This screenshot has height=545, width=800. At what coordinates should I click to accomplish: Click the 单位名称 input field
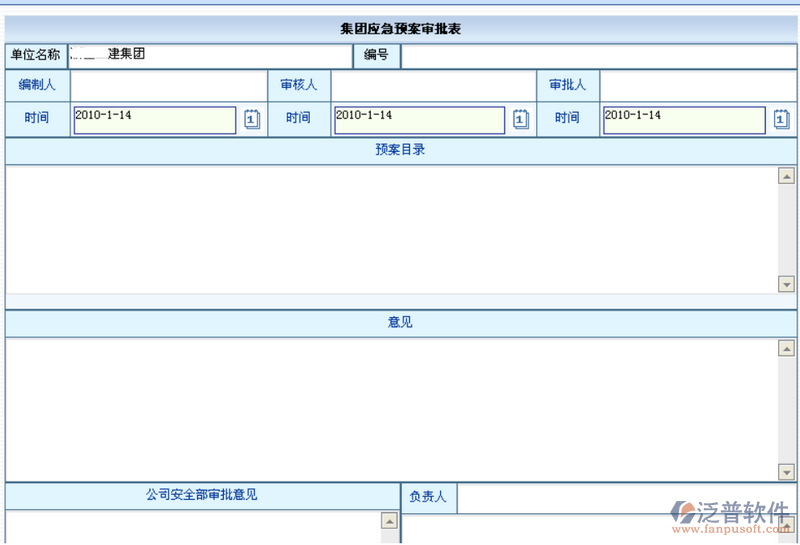click(210, 55)
